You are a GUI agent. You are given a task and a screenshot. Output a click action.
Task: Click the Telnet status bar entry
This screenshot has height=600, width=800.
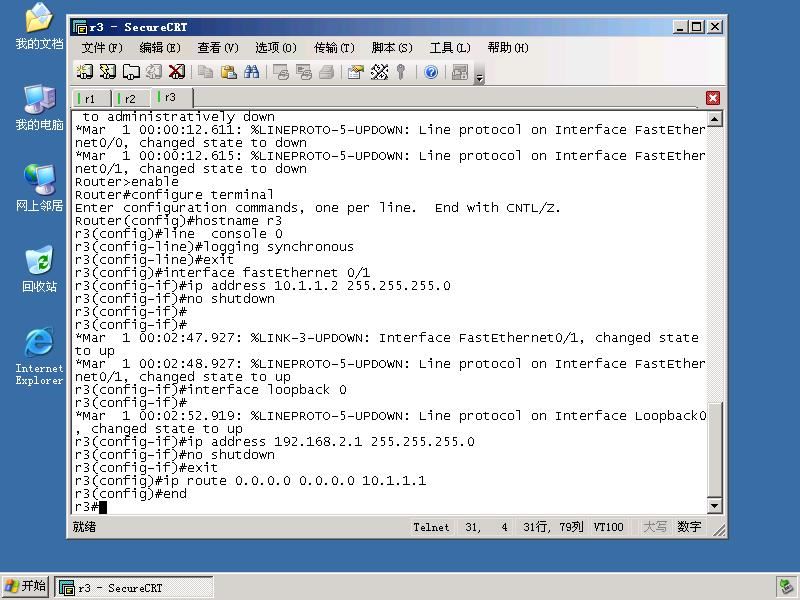point(431,527)
